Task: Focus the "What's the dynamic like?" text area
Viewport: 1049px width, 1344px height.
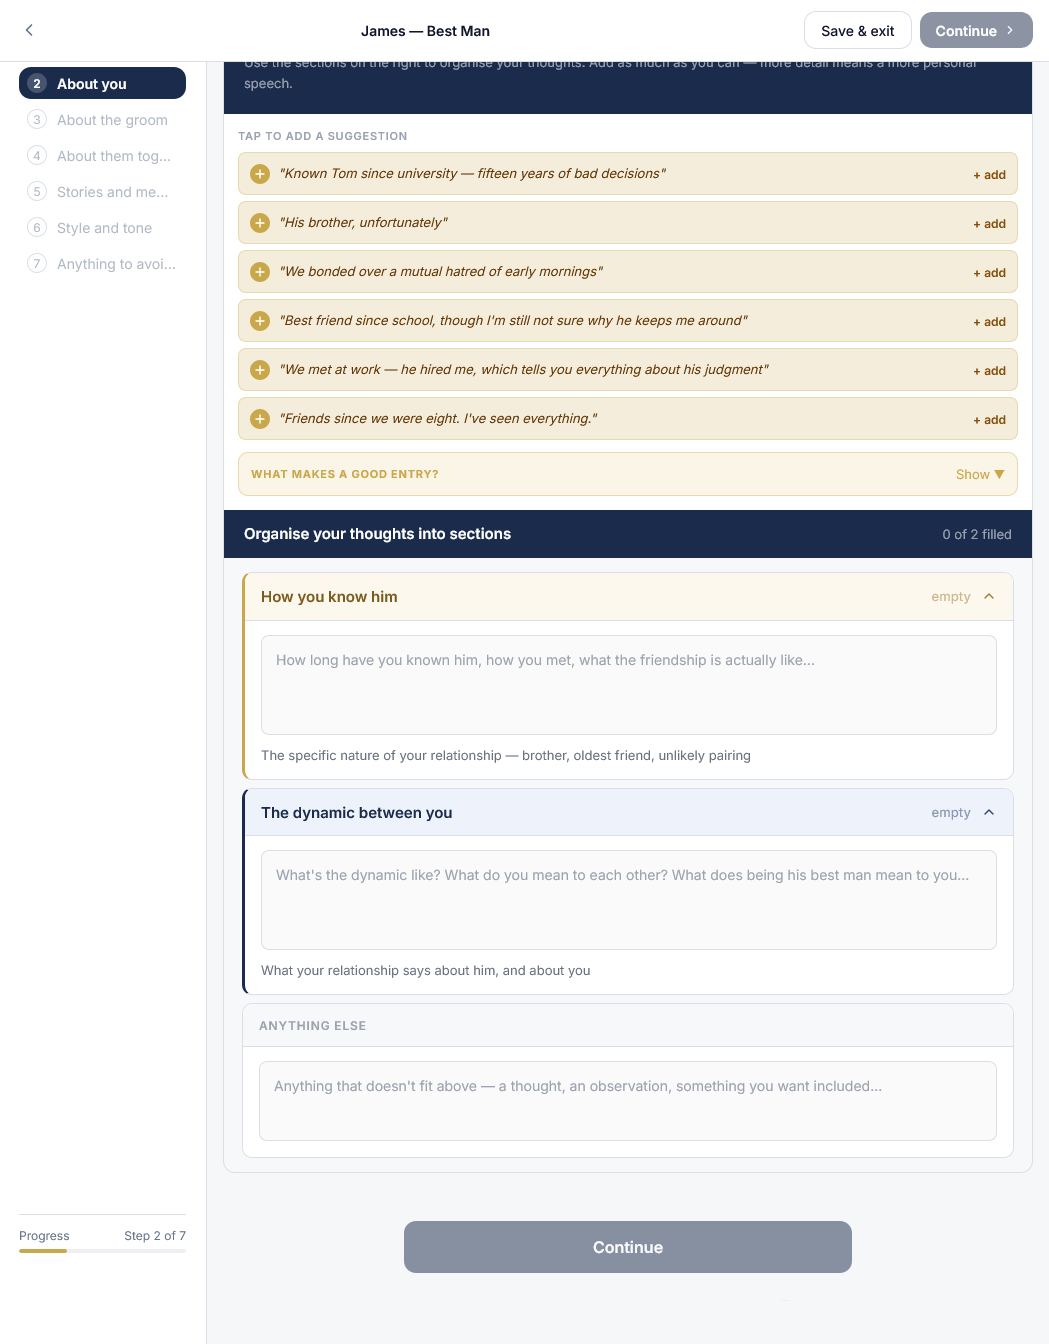Action: point(629,900)
